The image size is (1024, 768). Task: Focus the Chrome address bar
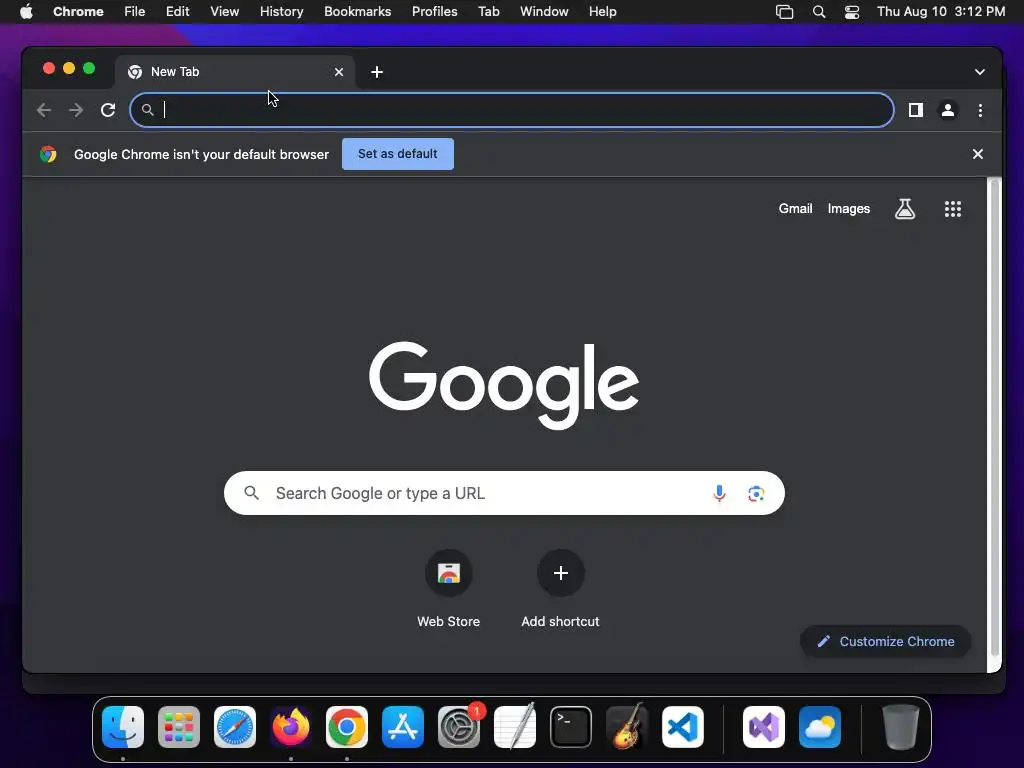[511, 110]
